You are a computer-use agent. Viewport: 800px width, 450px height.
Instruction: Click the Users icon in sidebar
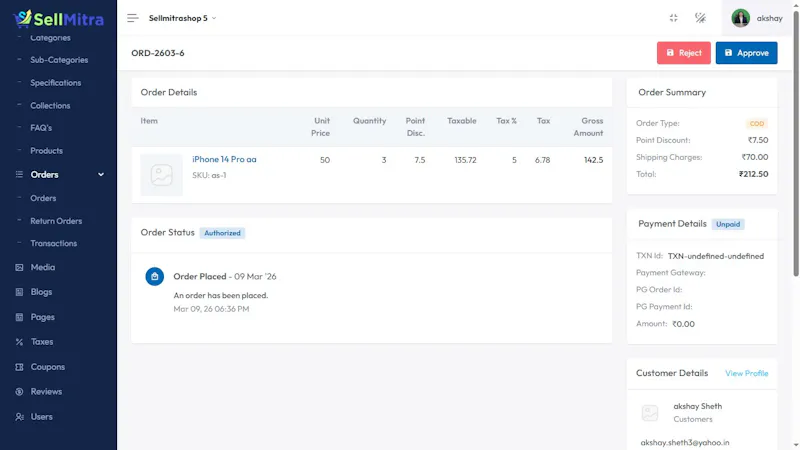tap(19, 417)
